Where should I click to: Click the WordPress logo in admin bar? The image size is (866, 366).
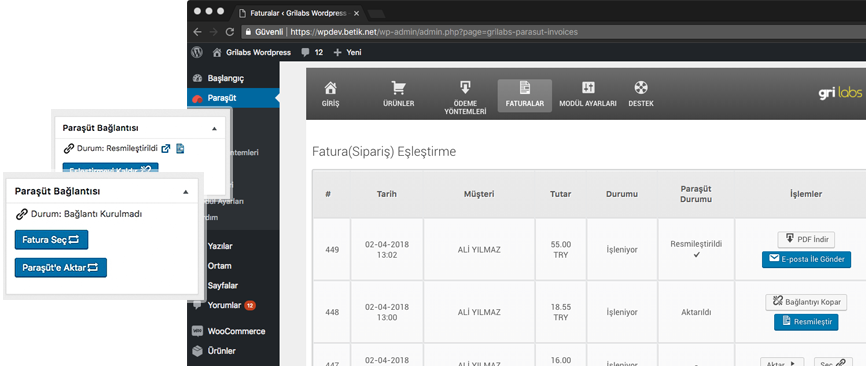pos(197,52)
